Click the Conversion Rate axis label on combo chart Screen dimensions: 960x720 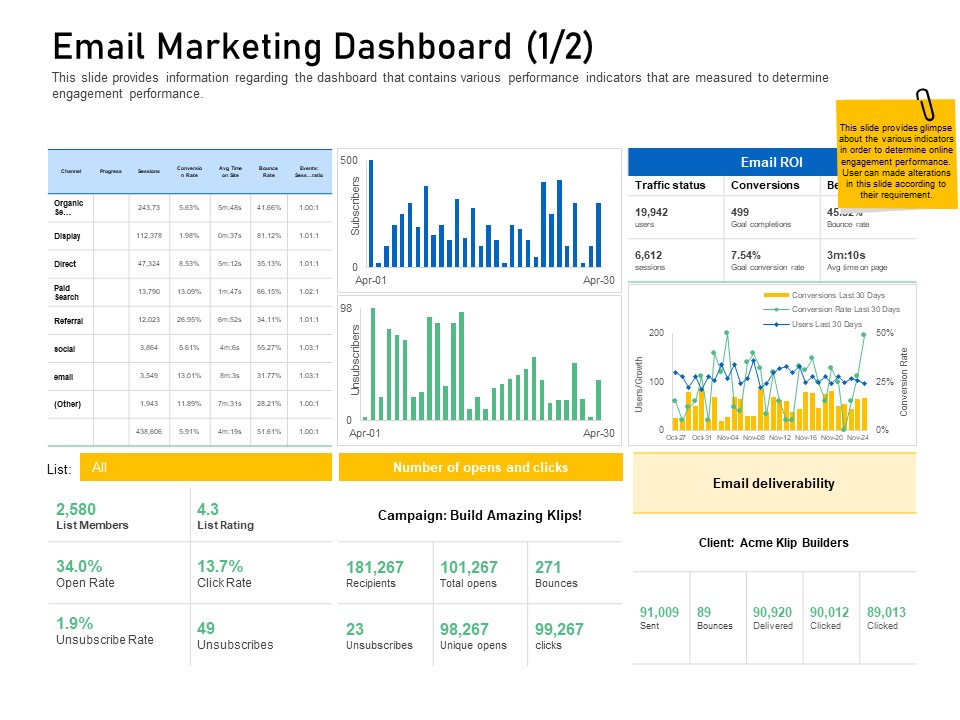coord(904,382)
